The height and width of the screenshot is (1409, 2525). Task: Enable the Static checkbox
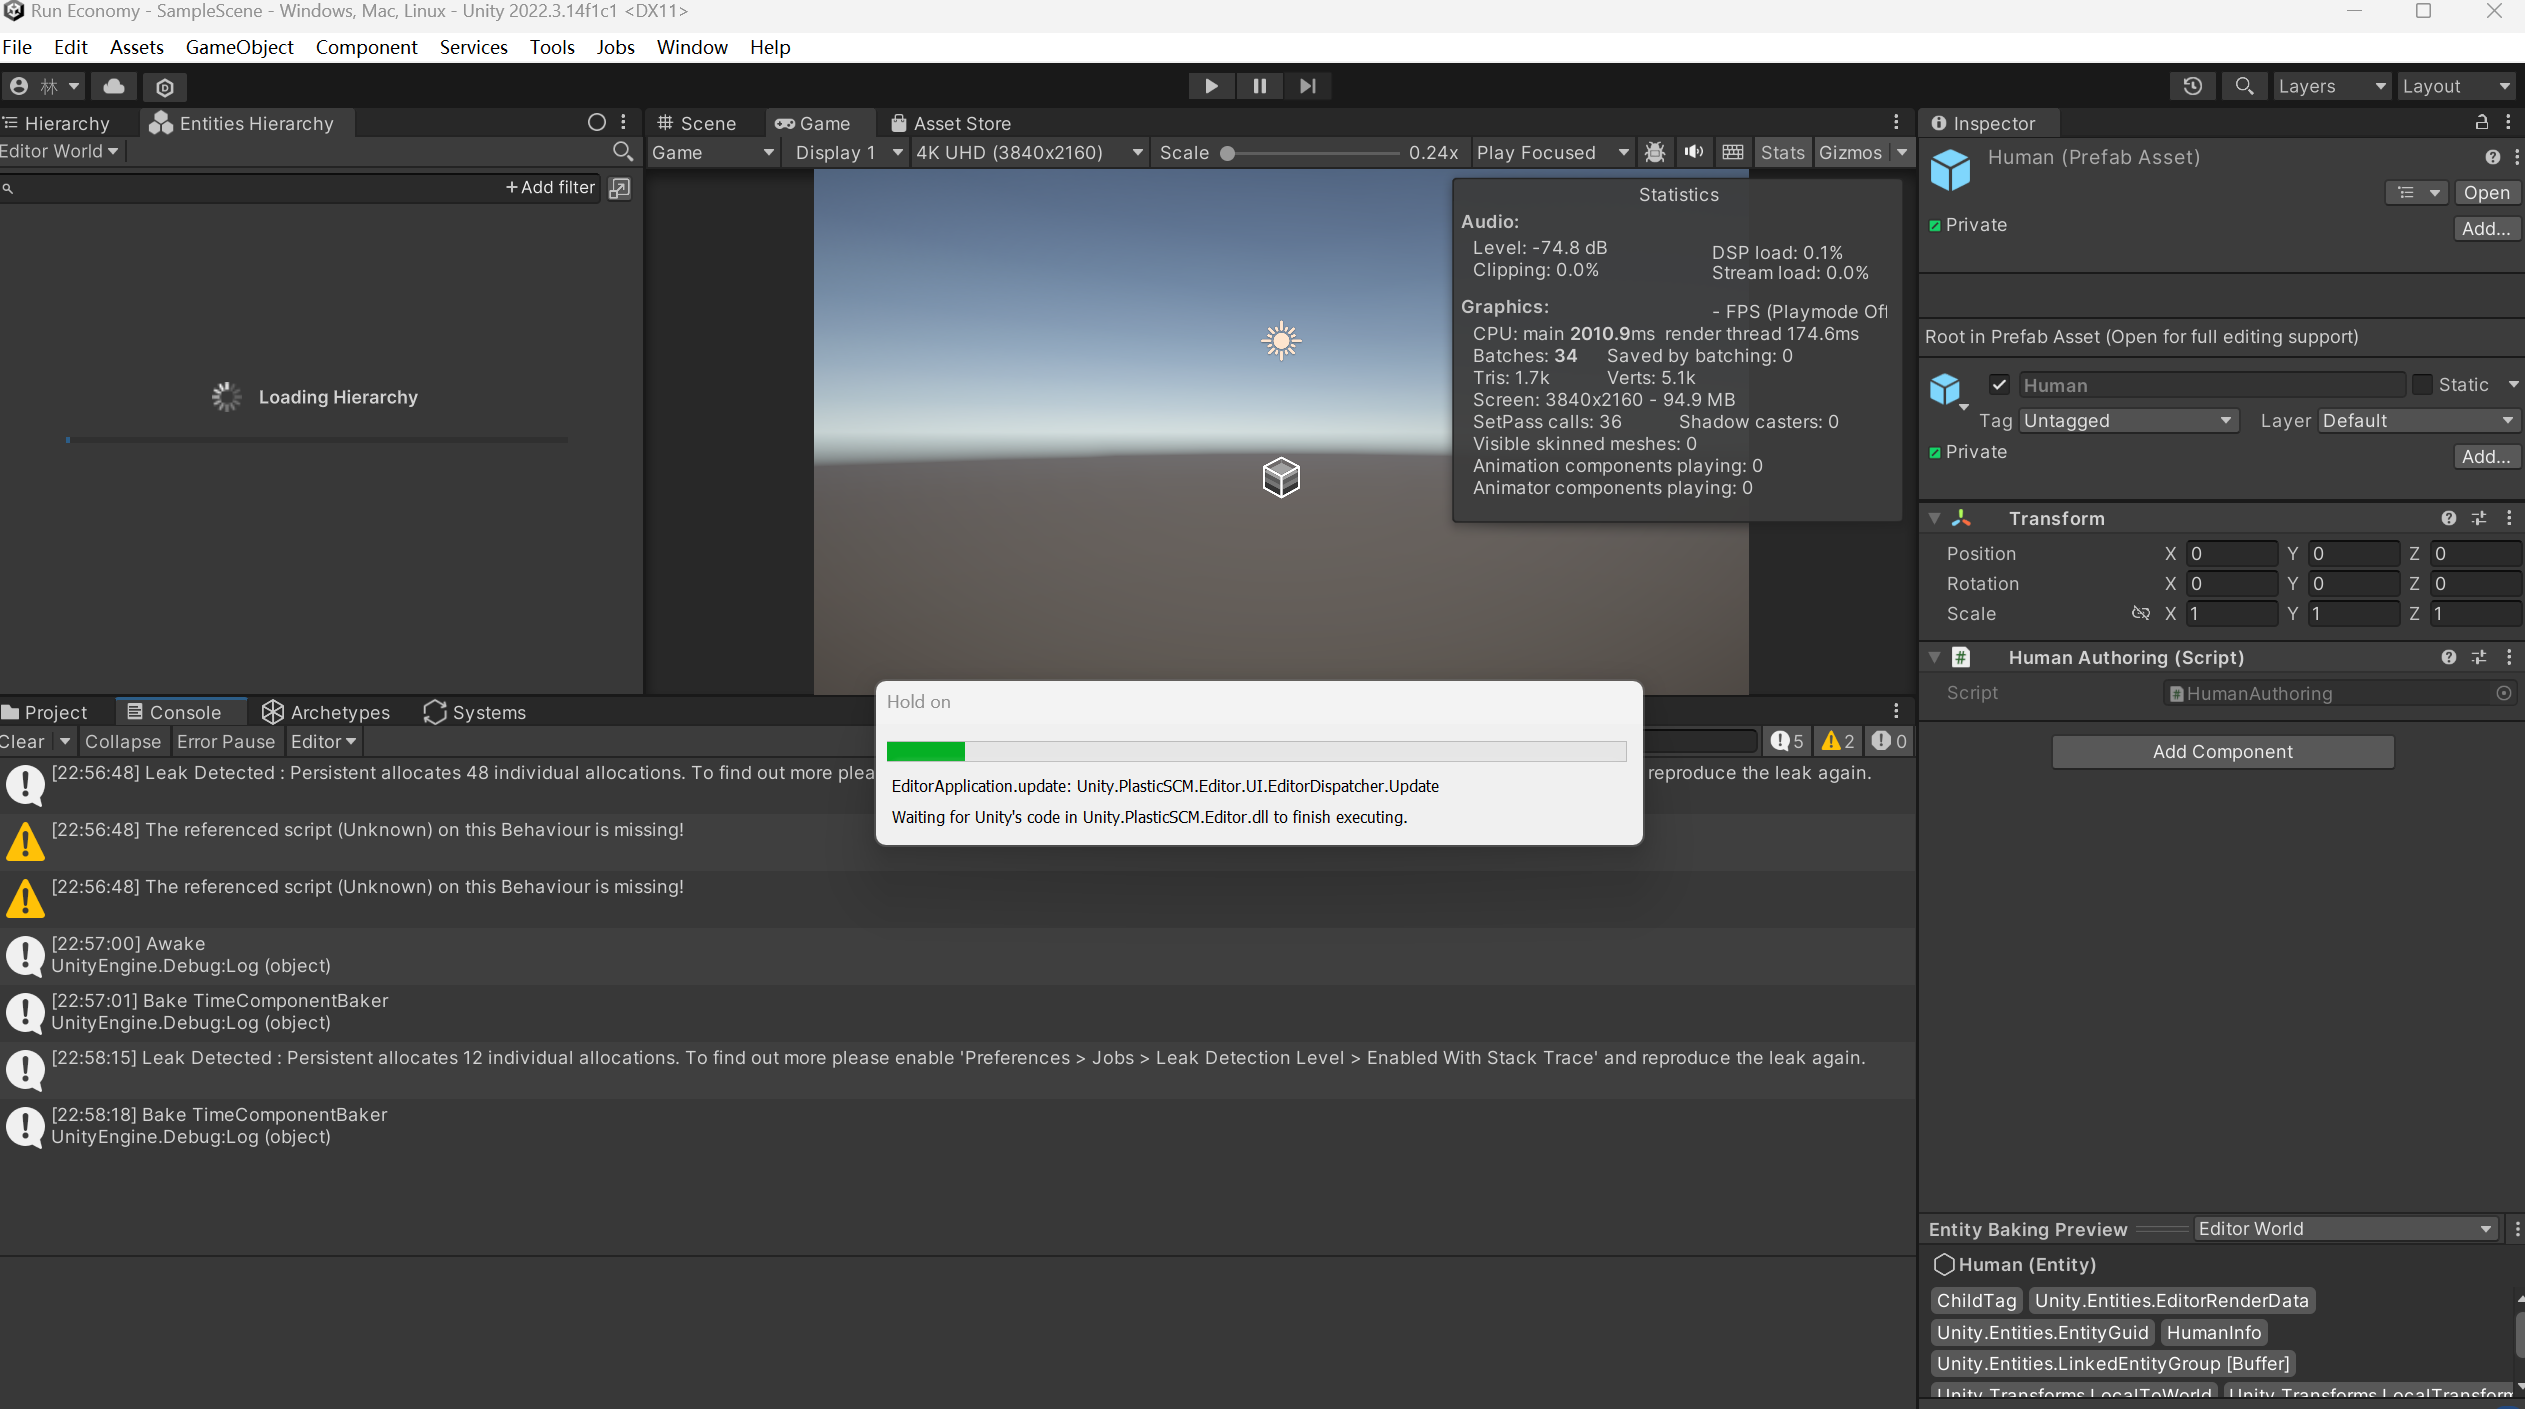pos(2422,385)
